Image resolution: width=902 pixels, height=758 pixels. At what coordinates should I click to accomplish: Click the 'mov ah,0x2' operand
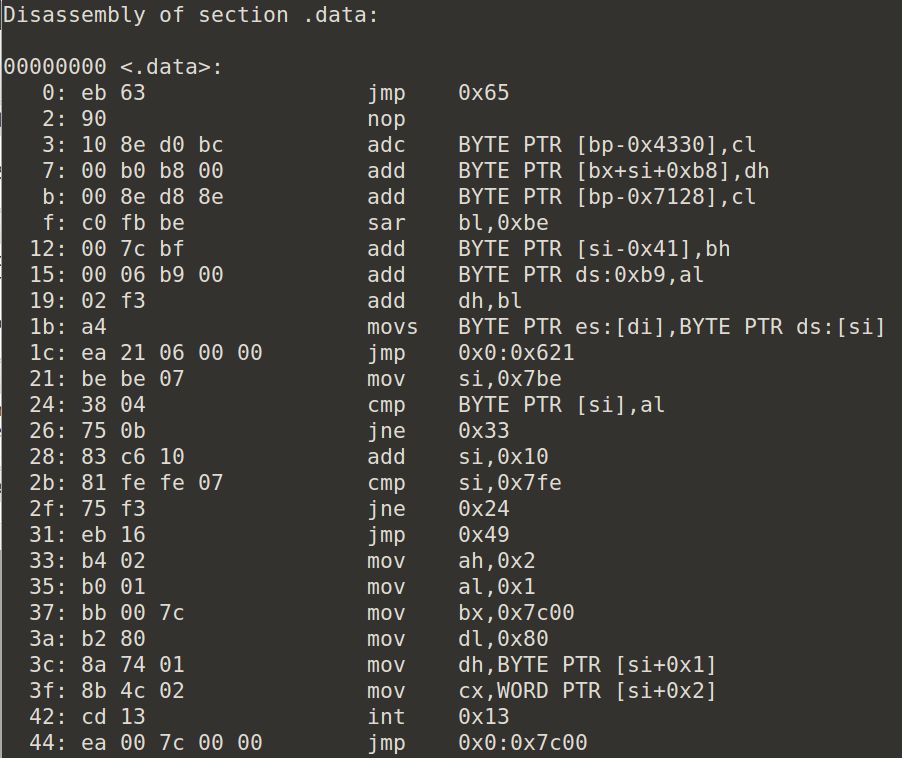[496, 561]
